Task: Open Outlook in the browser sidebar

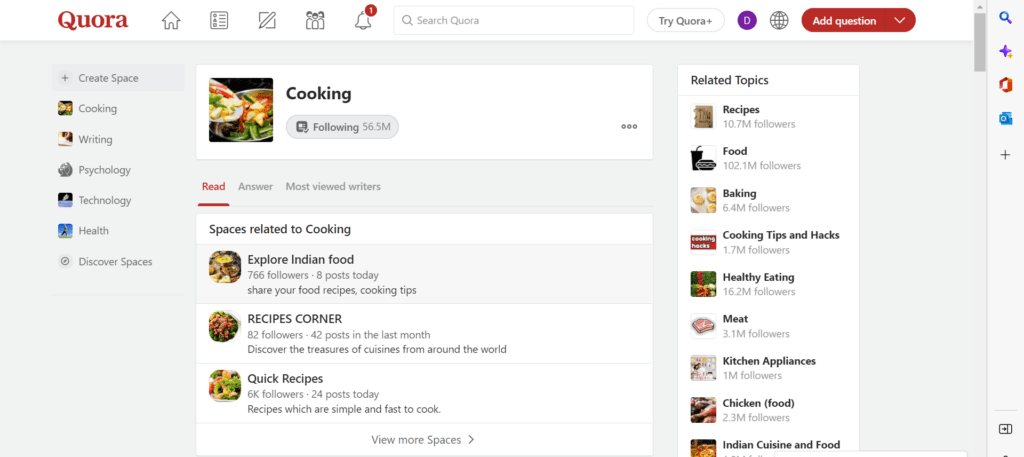Action: [1005, 118]
